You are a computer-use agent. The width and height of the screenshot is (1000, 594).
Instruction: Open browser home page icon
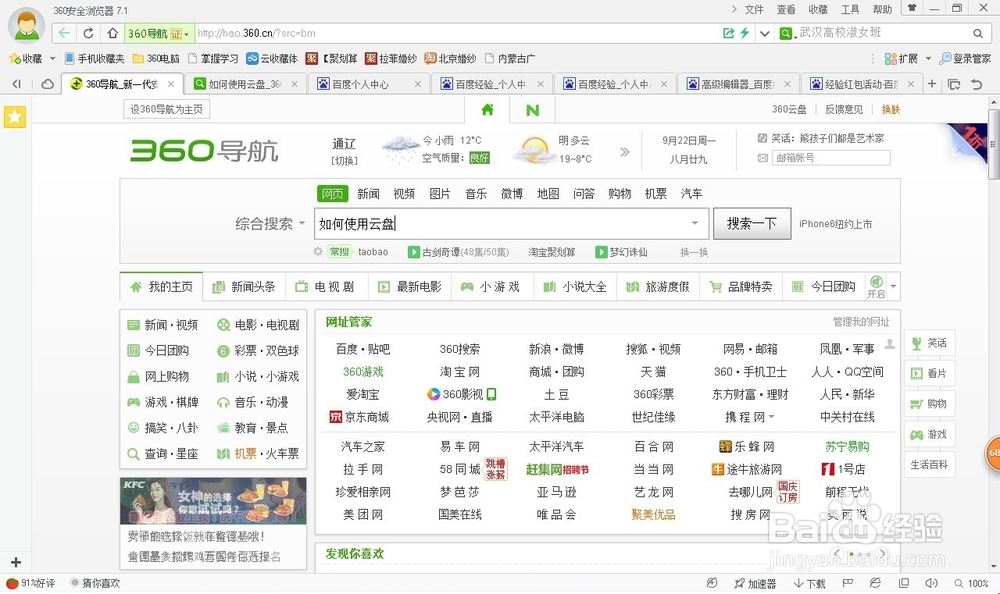pyautogui.click(x=113, y=33)
